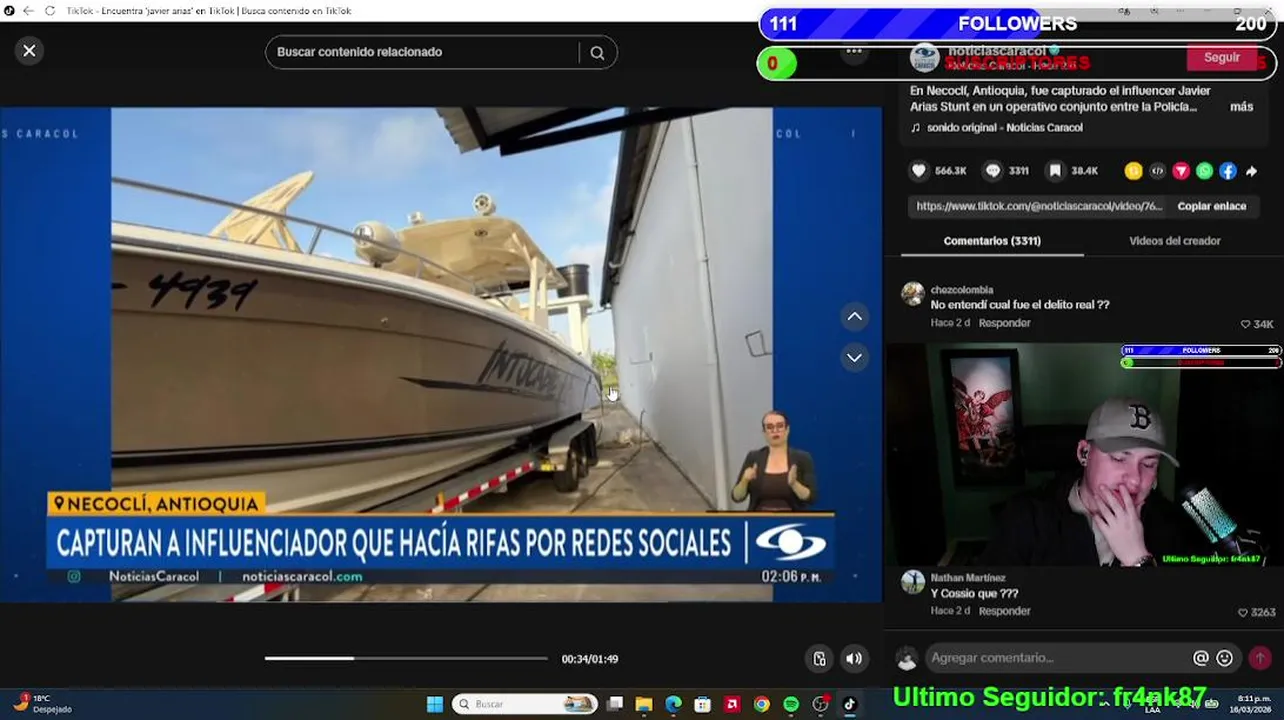
Task: Click the search magnifier icon
Action: point(597,53)
